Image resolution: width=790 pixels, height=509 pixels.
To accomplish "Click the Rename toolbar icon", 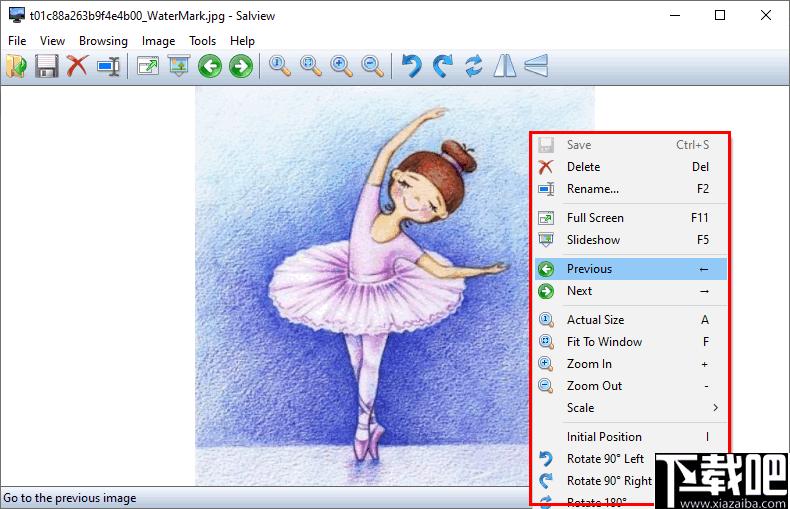I will pos(108,66).
